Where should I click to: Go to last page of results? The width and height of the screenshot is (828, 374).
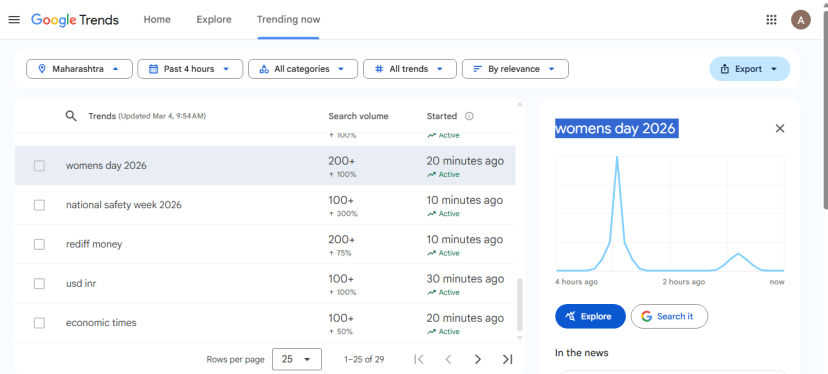pos(507,359)
